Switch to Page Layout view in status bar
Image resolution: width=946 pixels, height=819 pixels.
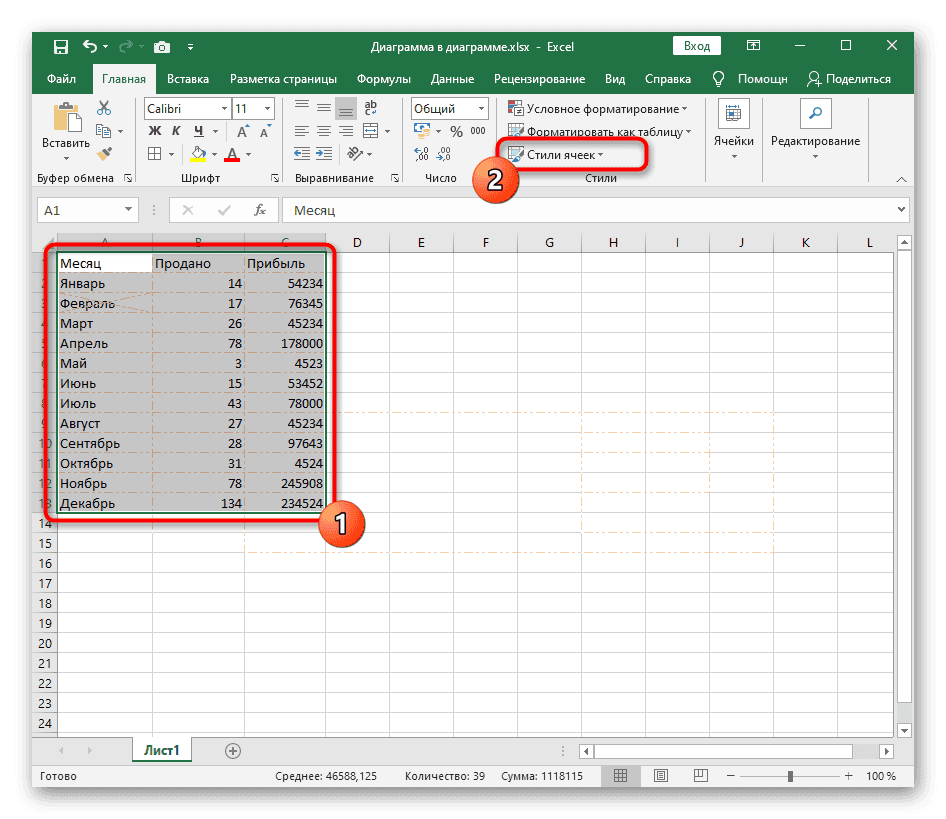coord(653,776)
